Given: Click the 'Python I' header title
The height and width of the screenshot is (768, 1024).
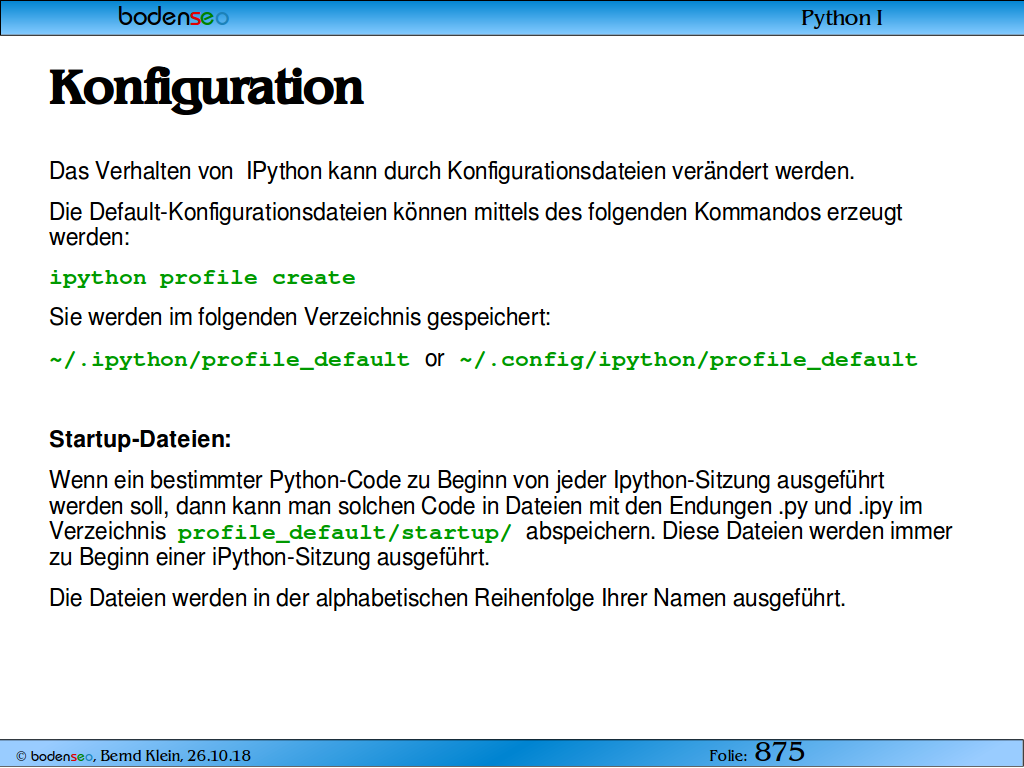Looking at the screenshot, I should tap(842, 18).
